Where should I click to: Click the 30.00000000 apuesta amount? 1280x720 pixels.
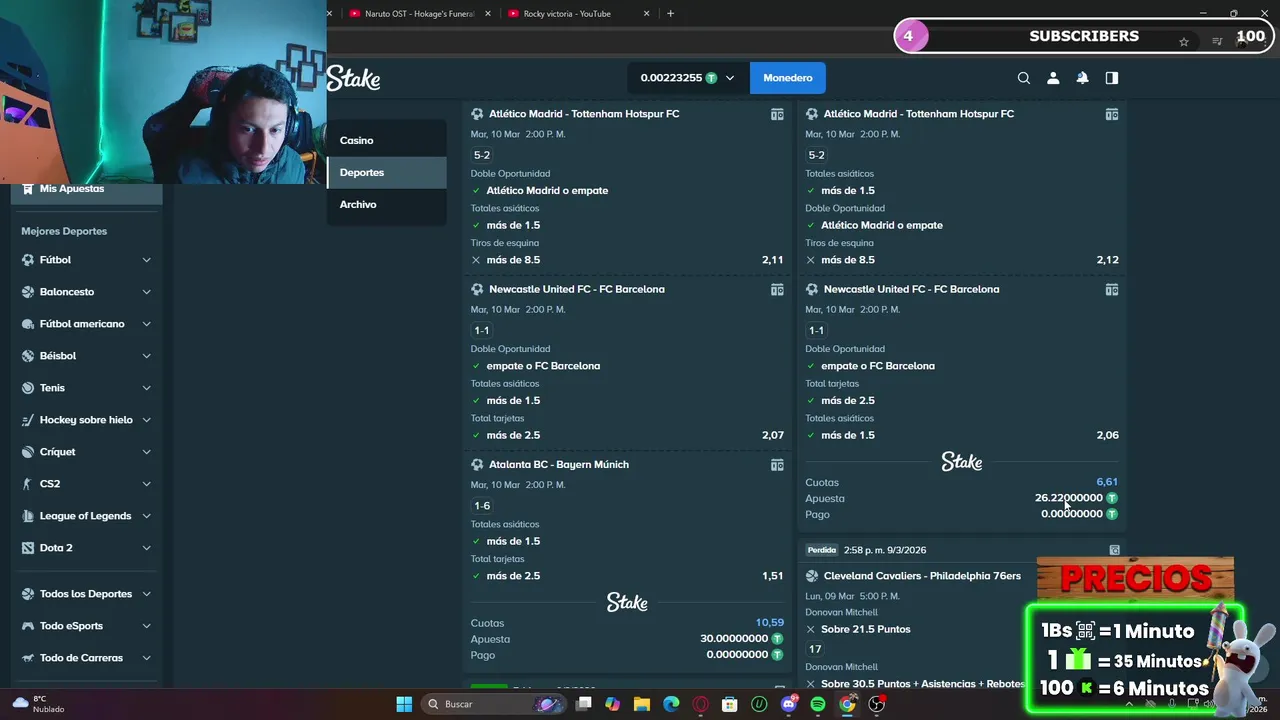734,639
